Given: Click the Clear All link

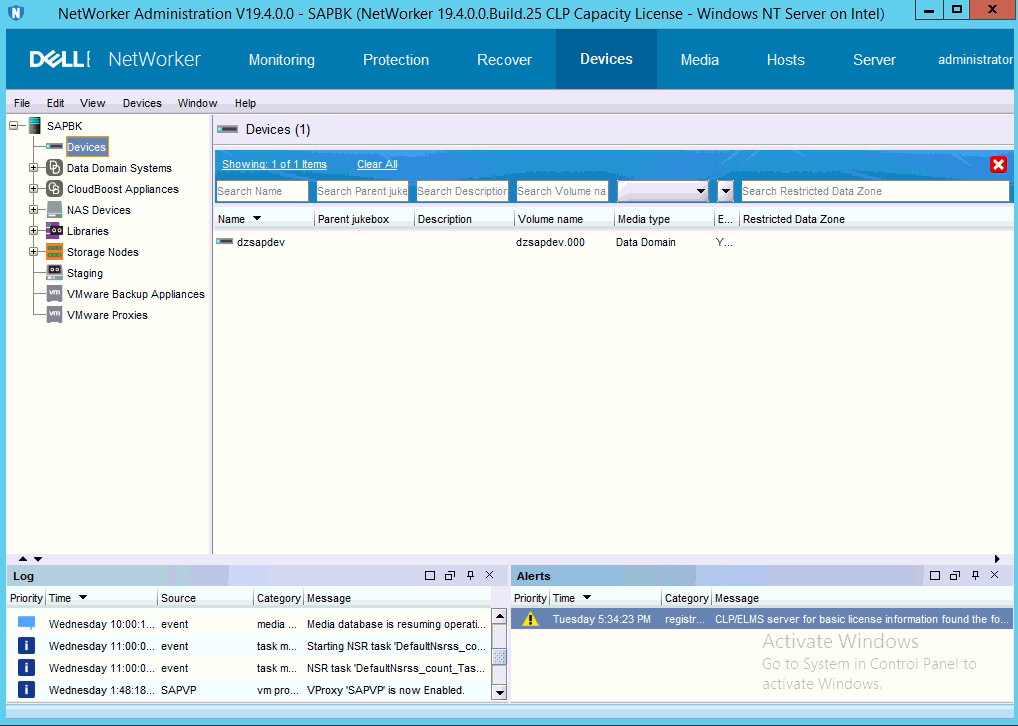Looking at the screenshot, I should 377,164.
